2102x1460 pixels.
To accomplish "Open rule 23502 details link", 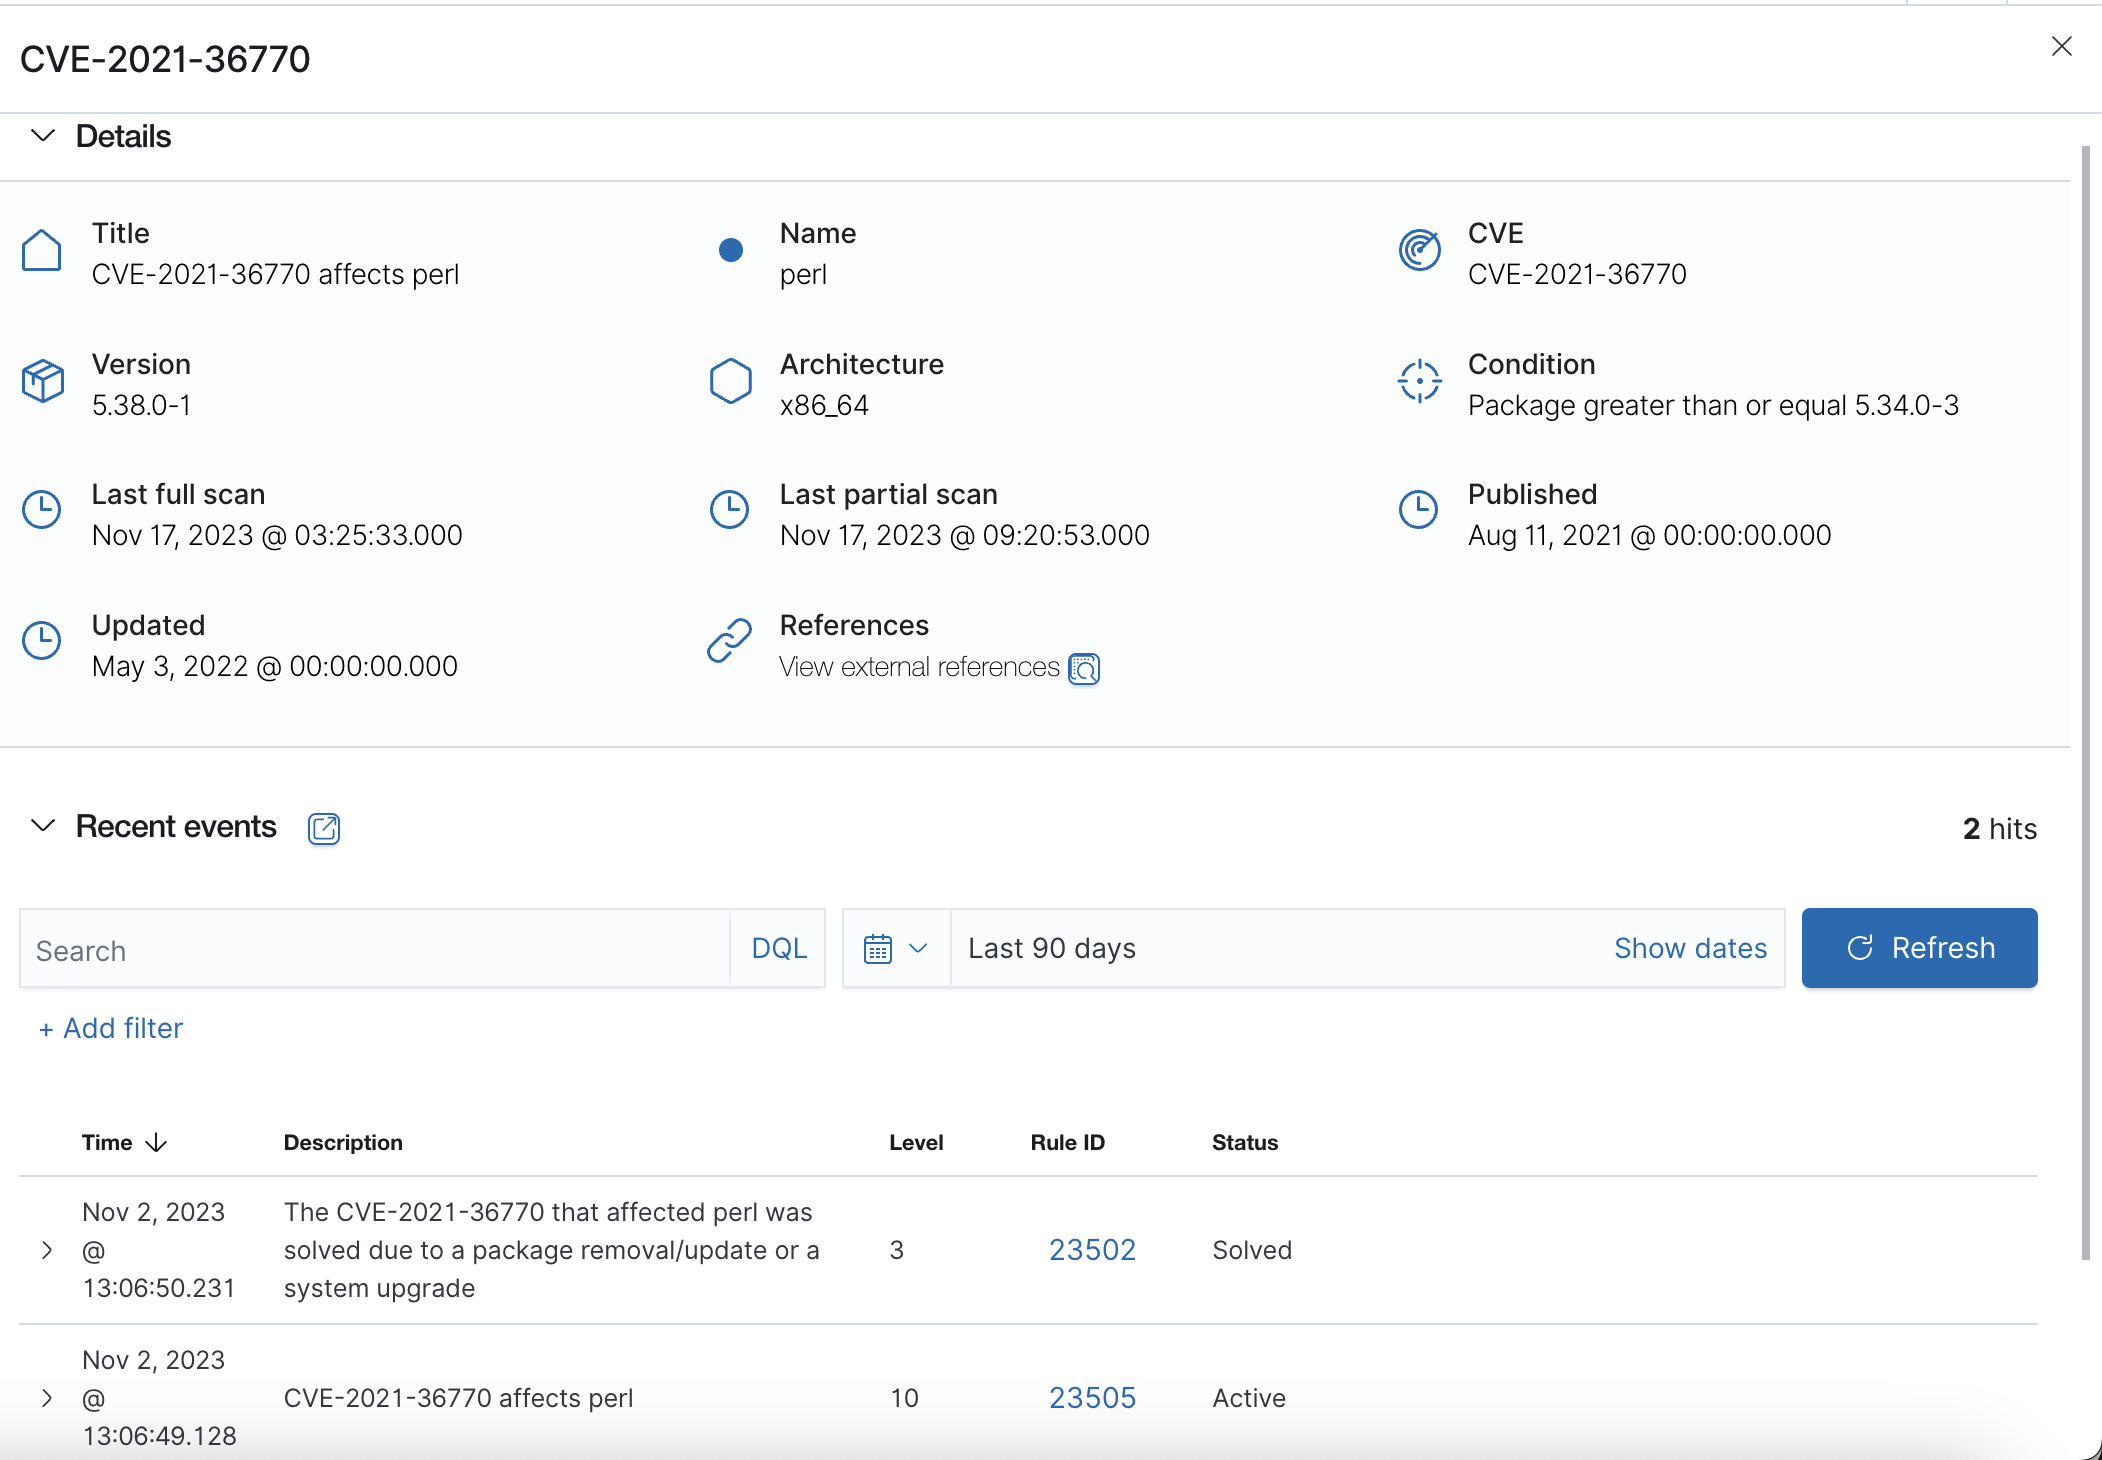I will (x=1092, y=1249).
